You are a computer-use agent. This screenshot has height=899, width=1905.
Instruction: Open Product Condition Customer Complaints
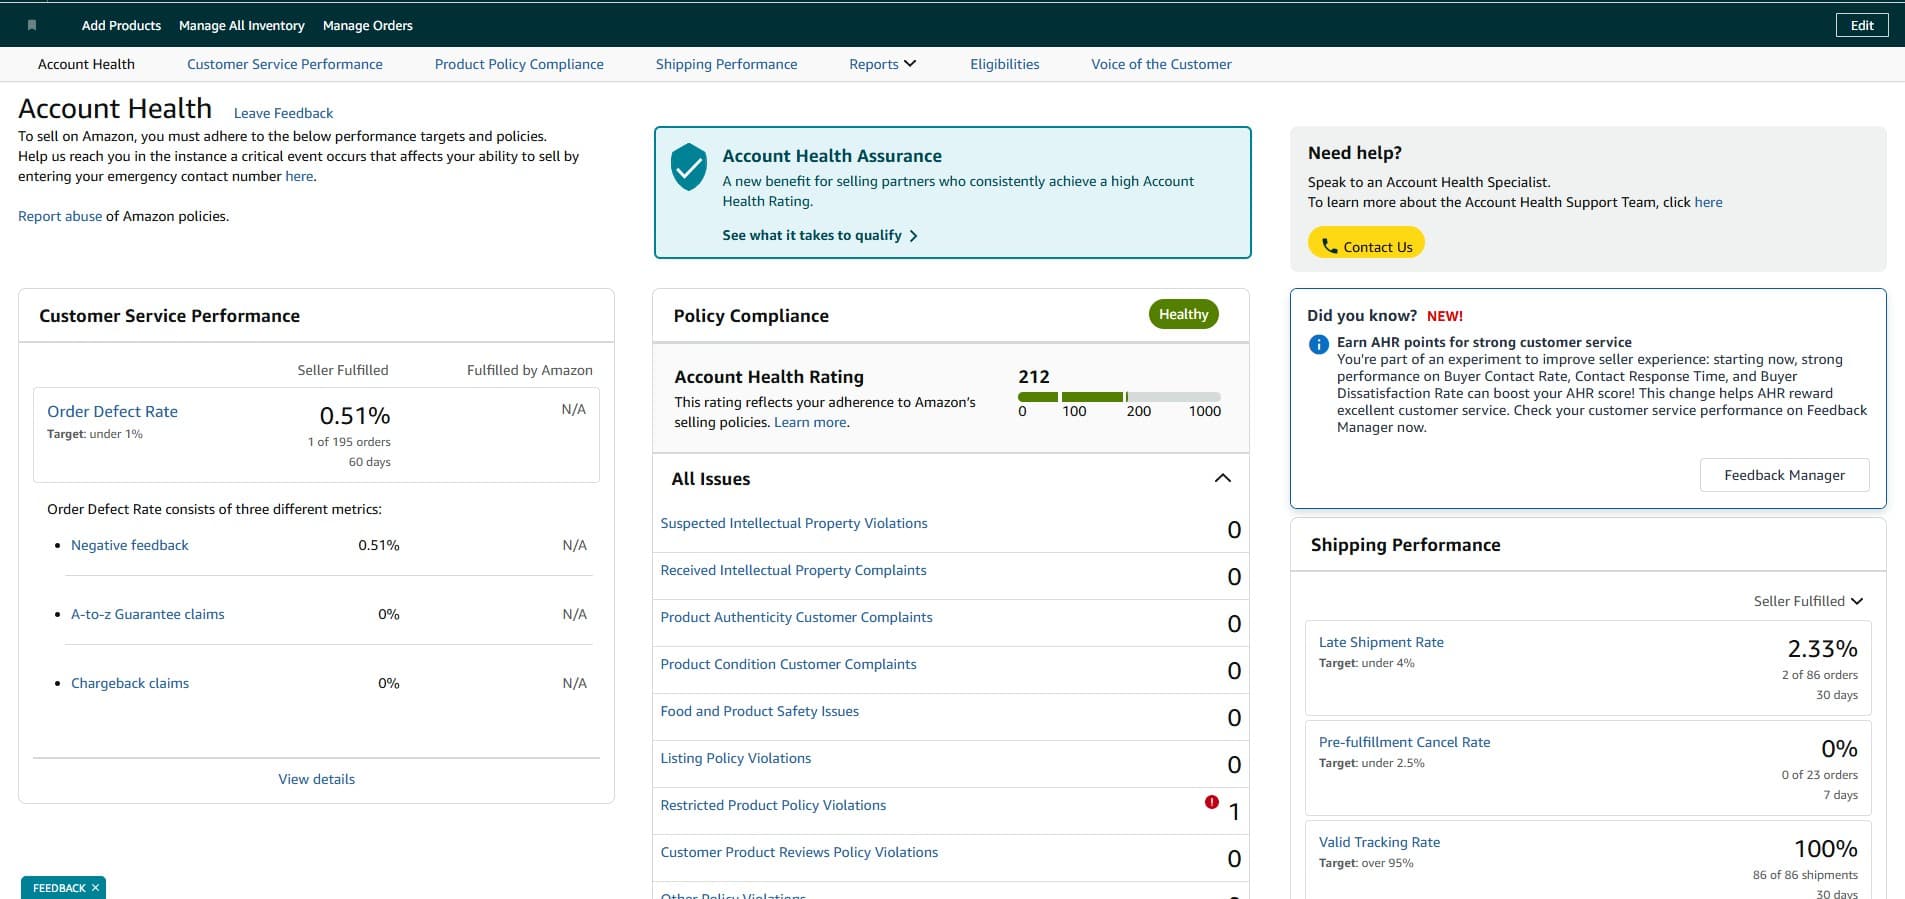(x=788, y=664)
